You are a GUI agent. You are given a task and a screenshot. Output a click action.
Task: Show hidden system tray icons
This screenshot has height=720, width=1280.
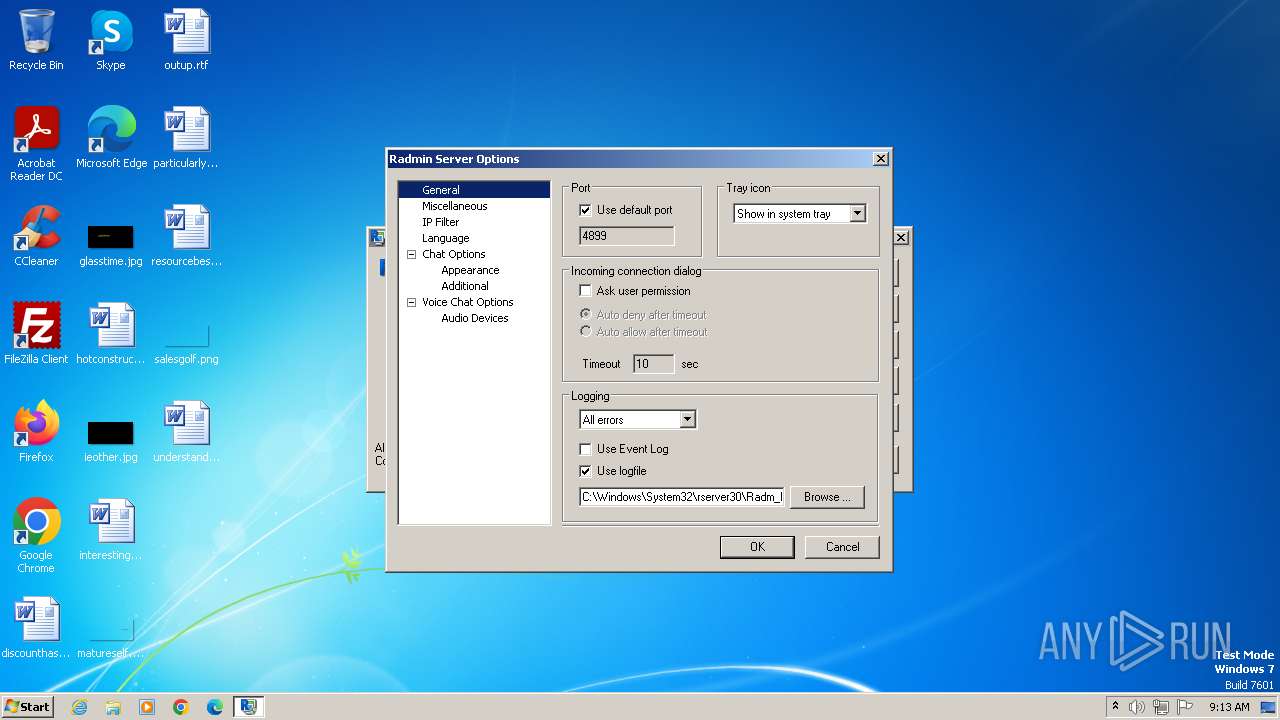[1116, 707]
